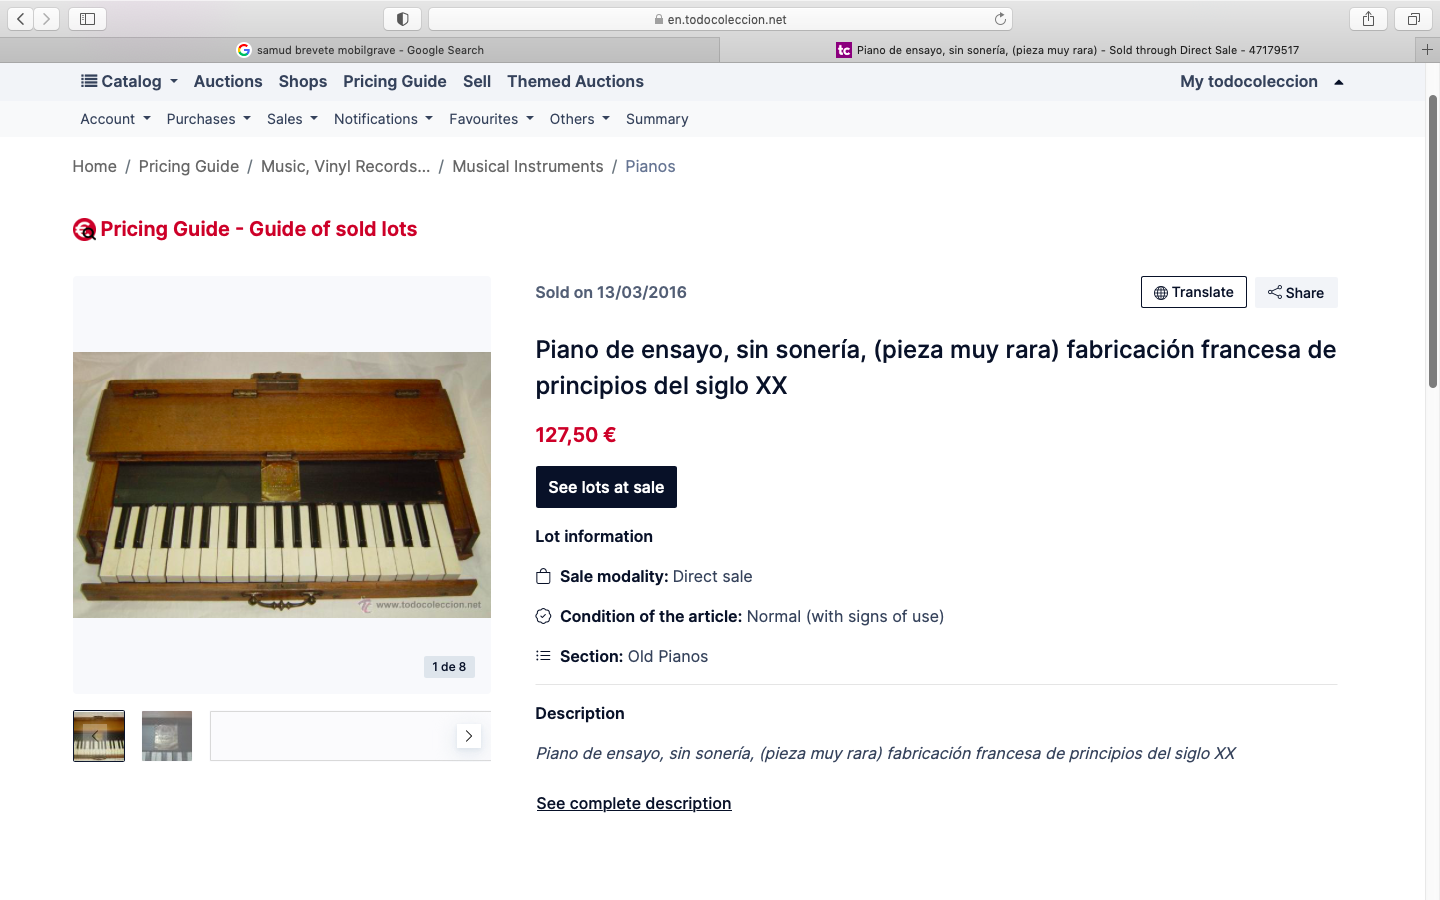Expand the Notifications dropdown
Image resolution: width=1440 pixels, height=900 pixels.
pyautogui.click(x=383, y=119)
